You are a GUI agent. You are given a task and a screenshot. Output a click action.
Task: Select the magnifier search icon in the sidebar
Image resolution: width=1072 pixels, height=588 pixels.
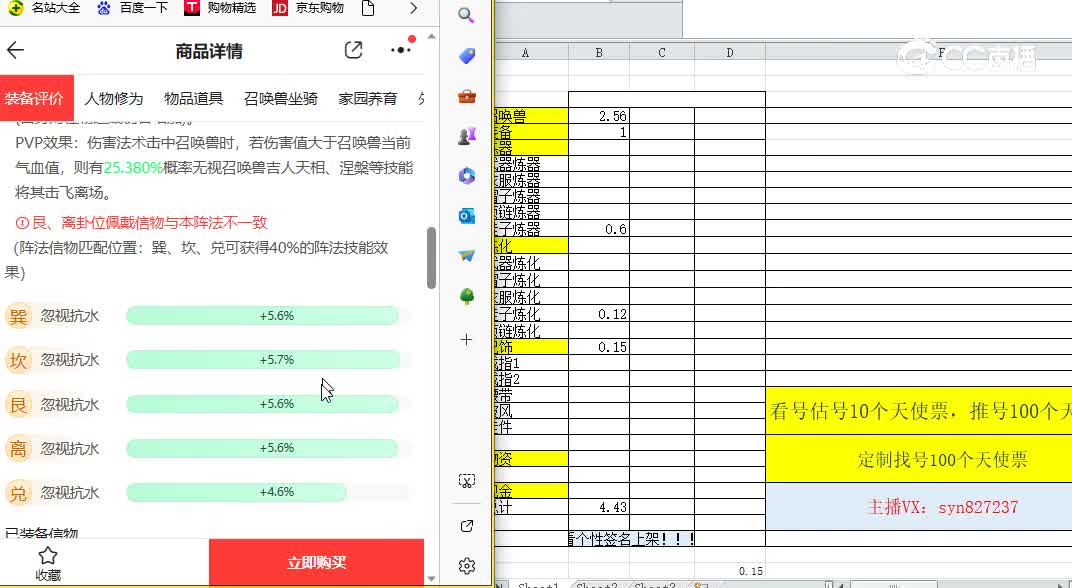(x=466, y=15)
